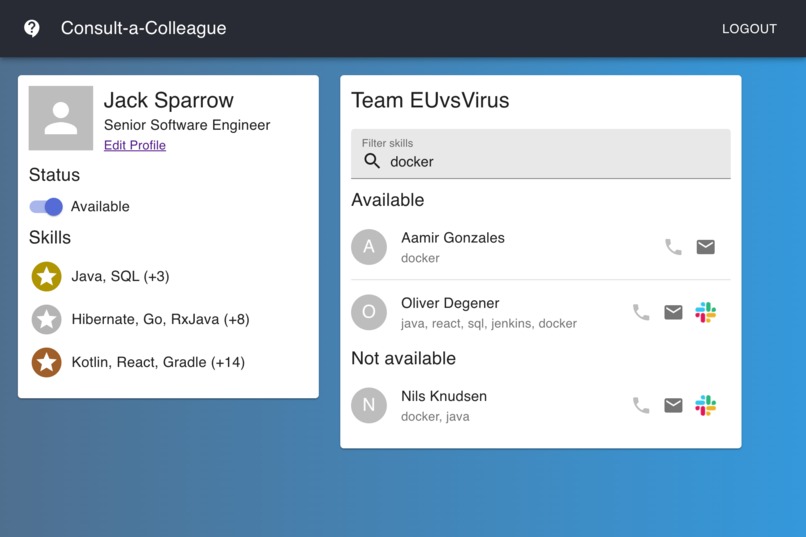Toggle the Available status switch

pyautogui.click(x=46, y=207)
